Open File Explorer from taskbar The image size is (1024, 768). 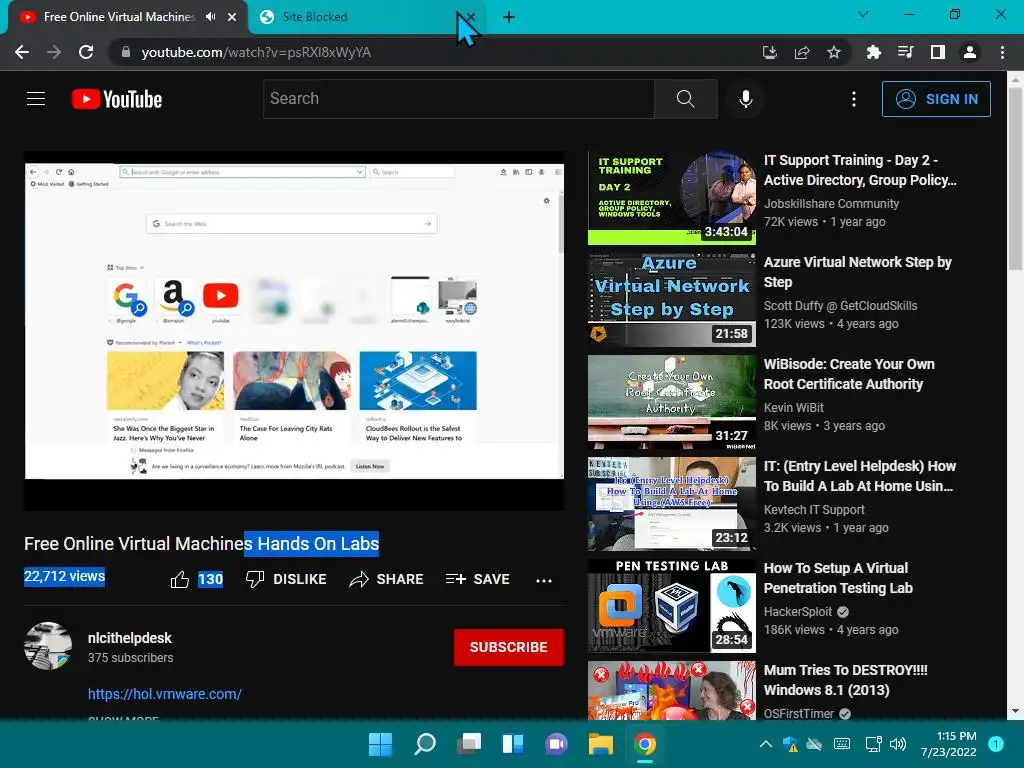tap(600, 744)
